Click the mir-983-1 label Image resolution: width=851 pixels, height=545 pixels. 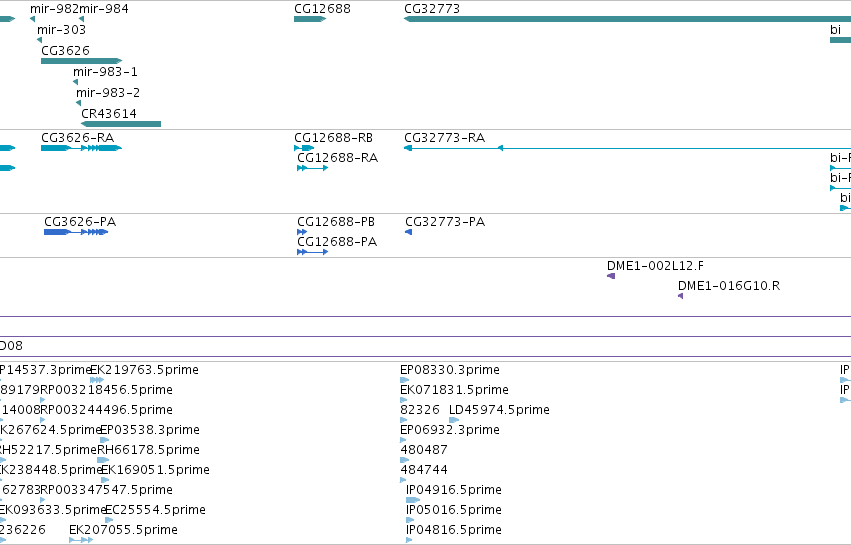105,72
